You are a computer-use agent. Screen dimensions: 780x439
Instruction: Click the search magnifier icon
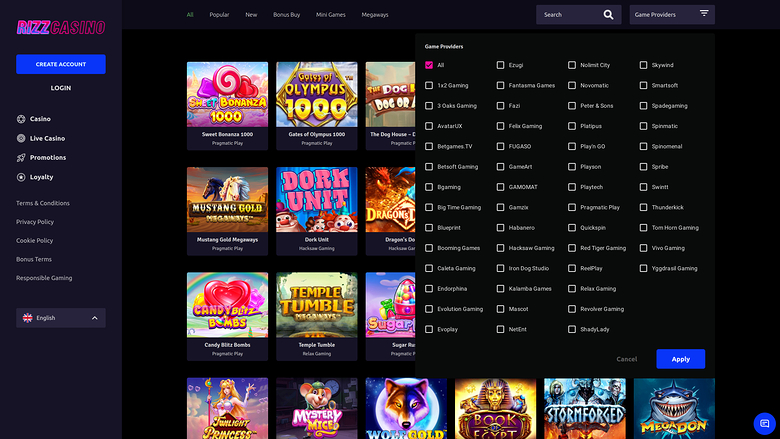point(608,14)
